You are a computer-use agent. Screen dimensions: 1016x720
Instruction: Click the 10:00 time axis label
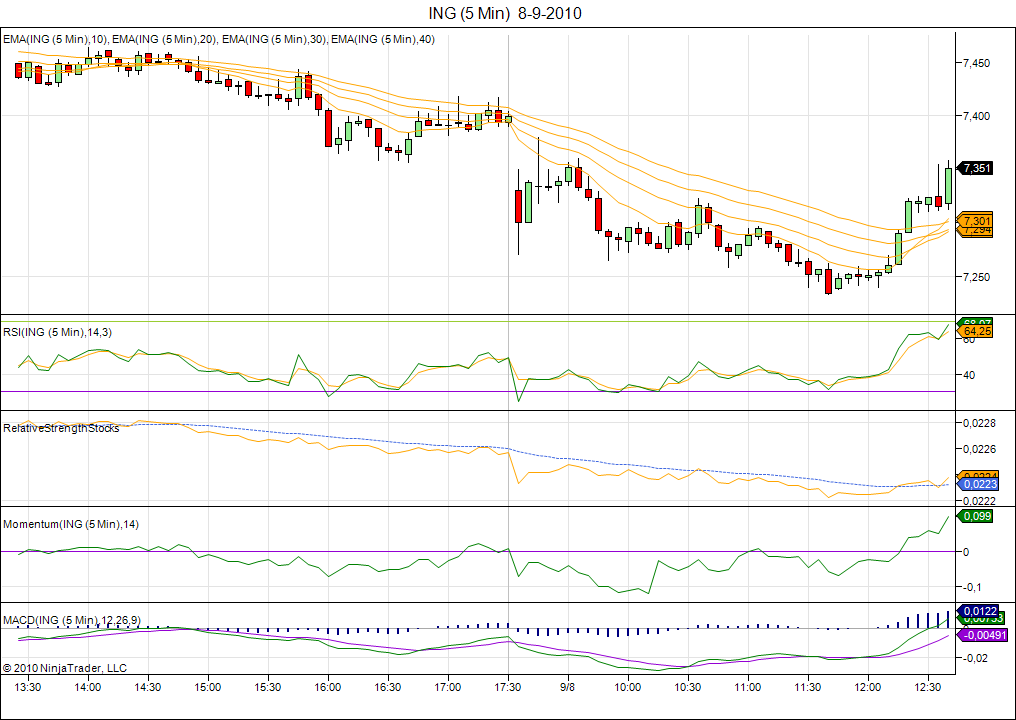[628, 686]
